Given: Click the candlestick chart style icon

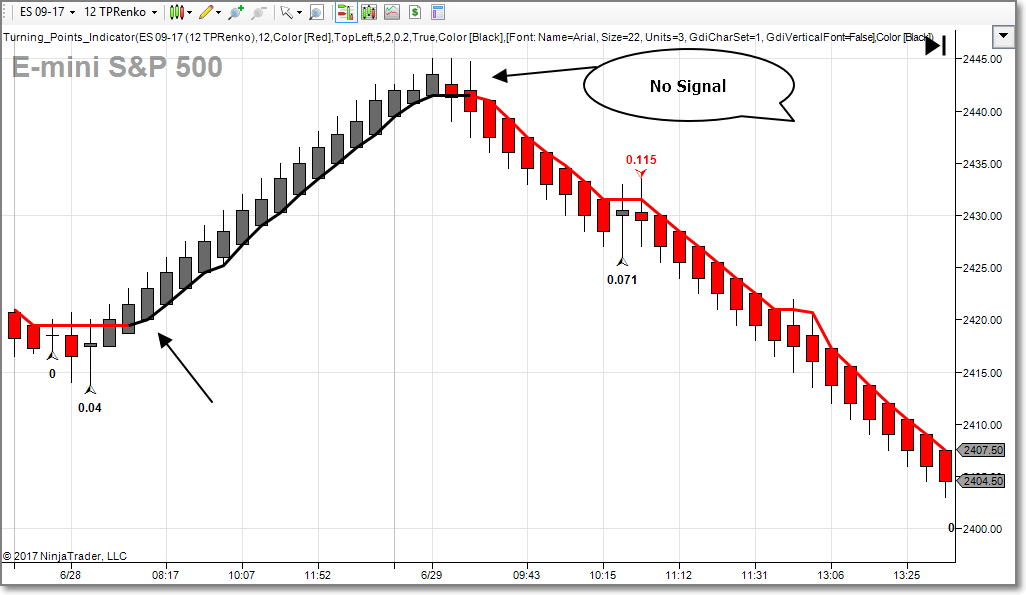Looking at the screenshot, I should point(177,12).
